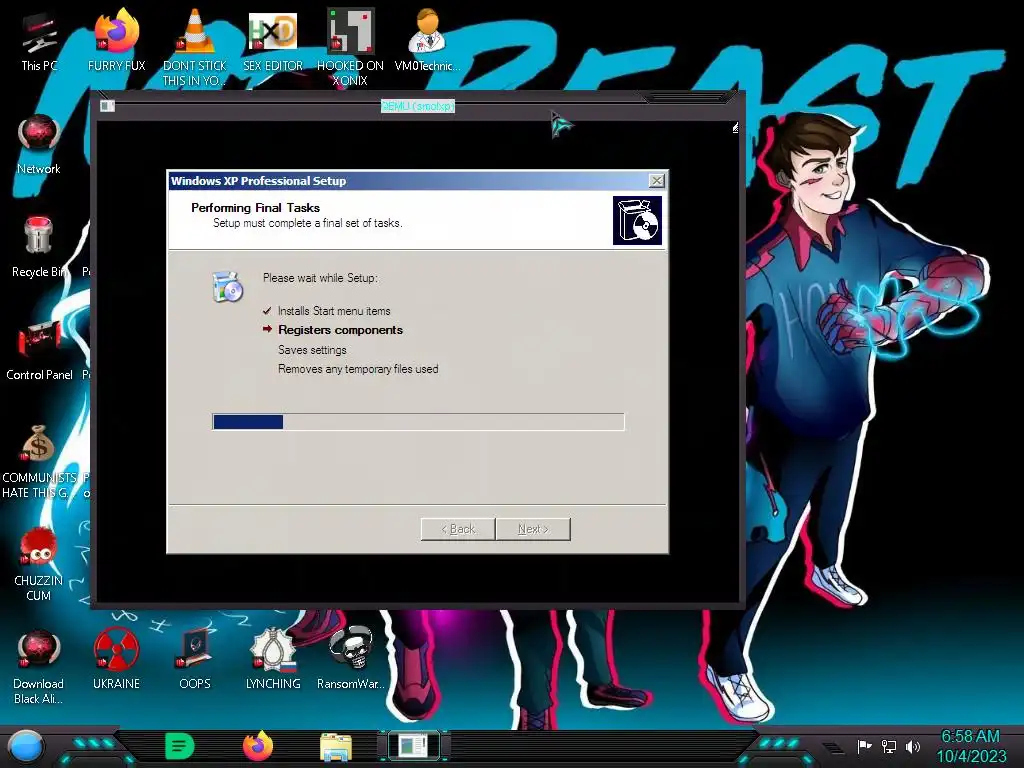Screen dimensions: 1024x768
Task: Open the RansomWar skull shortcut
Action: pyautogui.click(x=351, y=660)
